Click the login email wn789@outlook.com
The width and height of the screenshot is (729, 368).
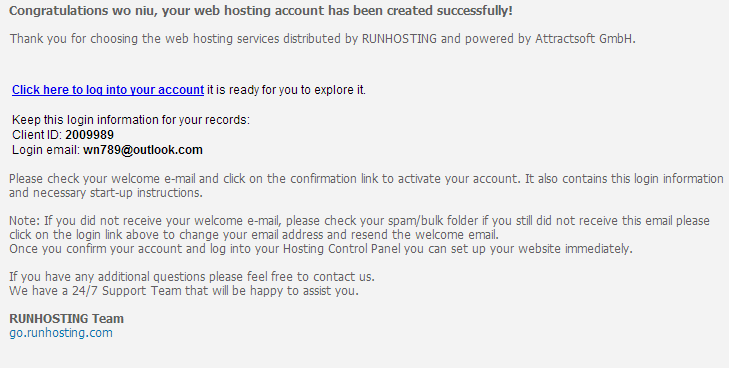point(143,150)
